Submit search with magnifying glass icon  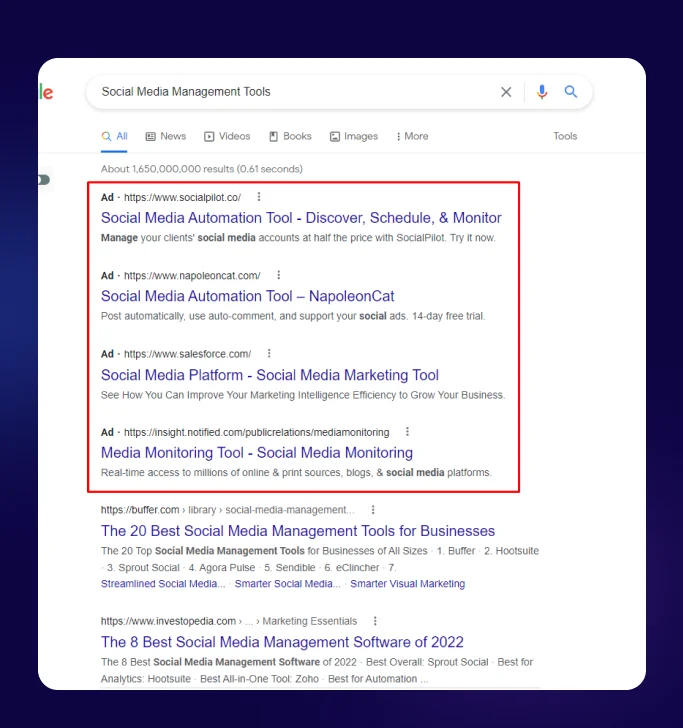[571, 91]
